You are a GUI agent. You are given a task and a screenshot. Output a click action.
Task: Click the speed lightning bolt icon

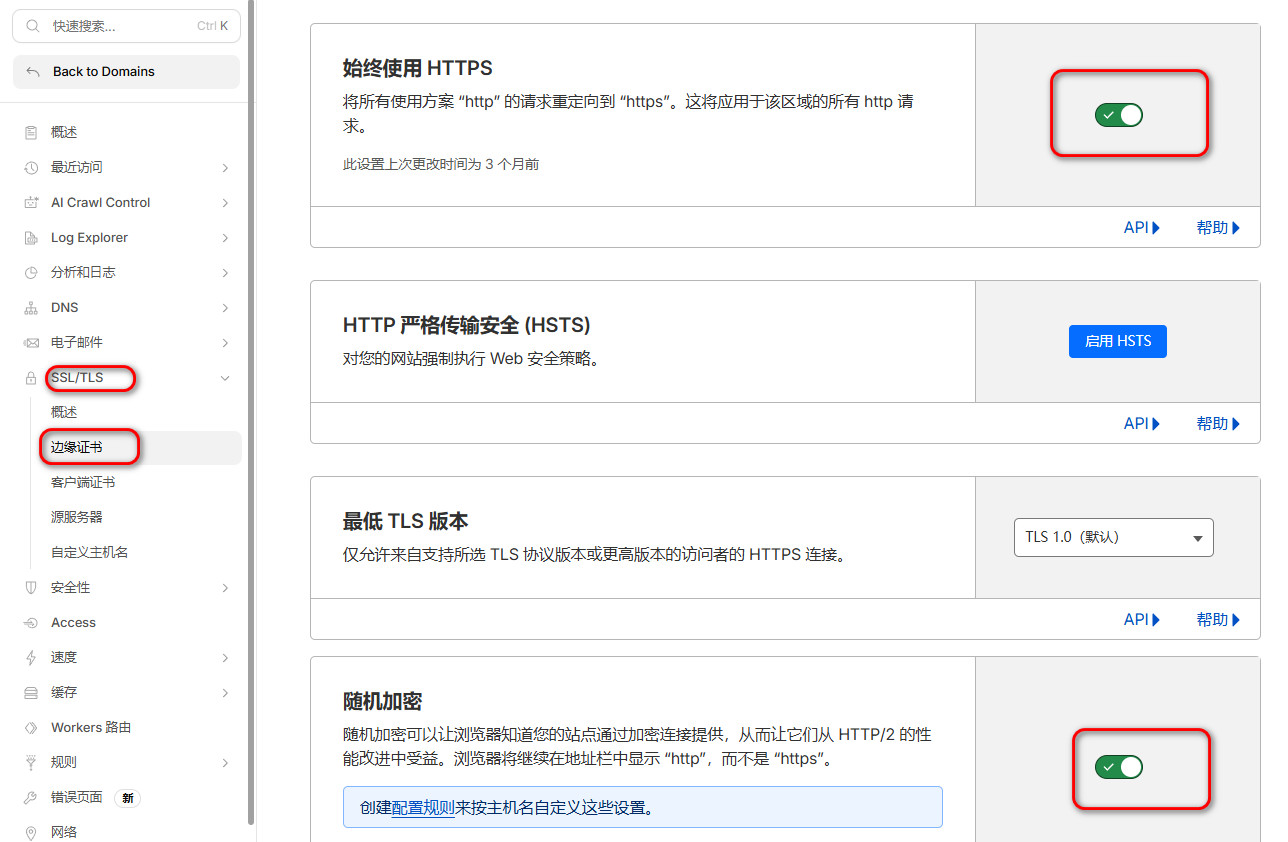(x=31, y=658)
